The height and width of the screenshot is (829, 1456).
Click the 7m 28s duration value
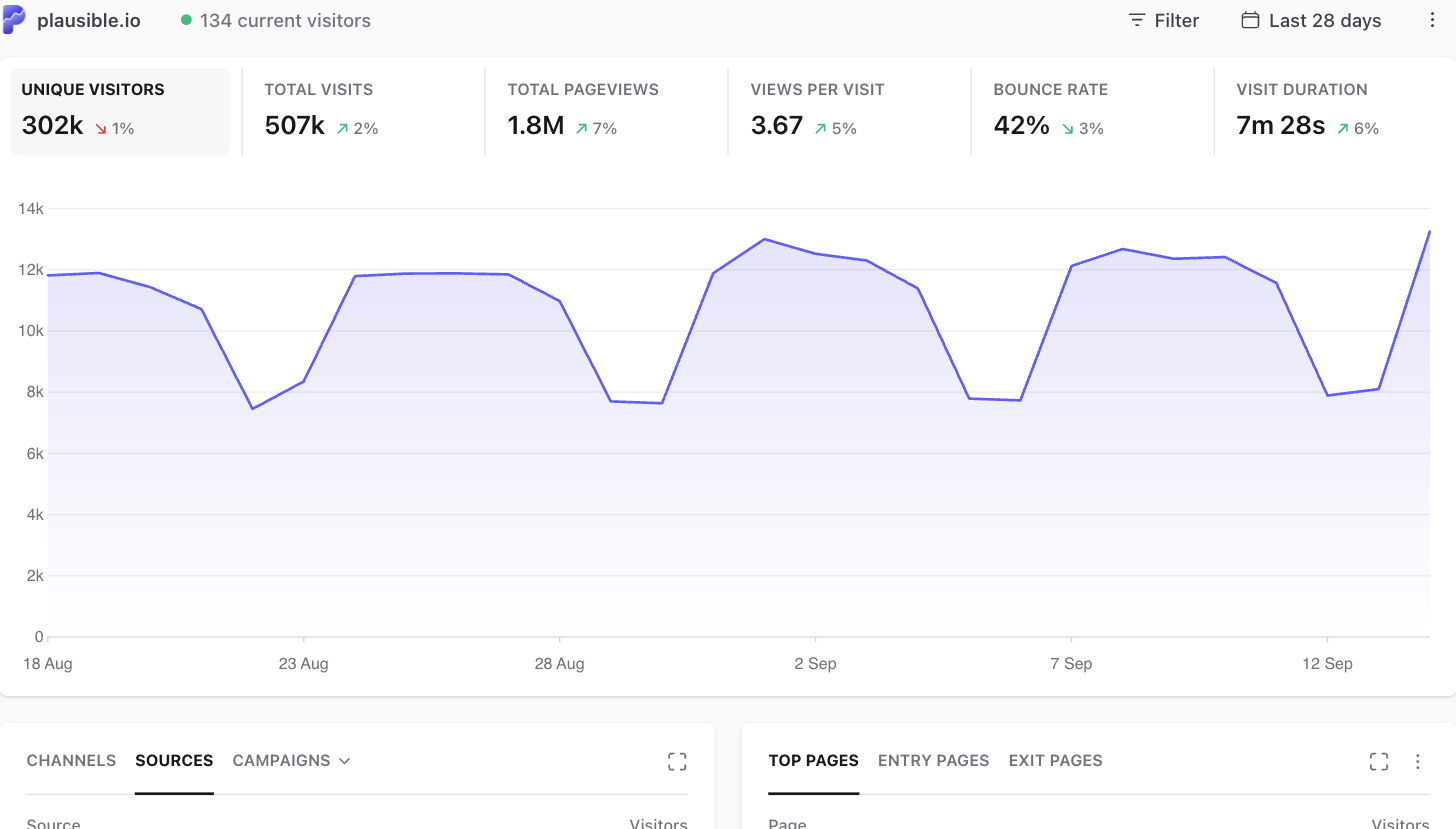point(1281,126)
